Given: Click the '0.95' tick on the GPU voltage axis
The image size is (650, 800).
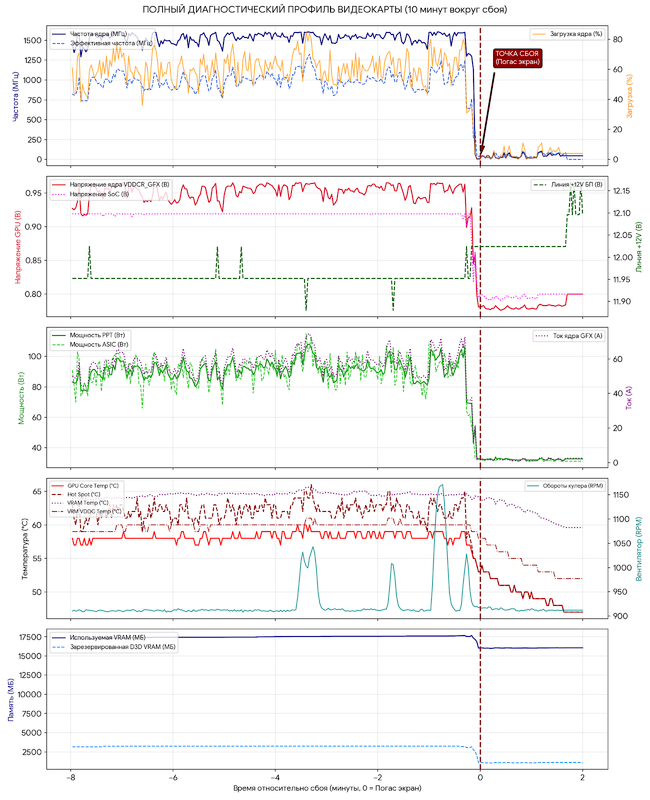Looking at the screenshot, I should [34, 193].
